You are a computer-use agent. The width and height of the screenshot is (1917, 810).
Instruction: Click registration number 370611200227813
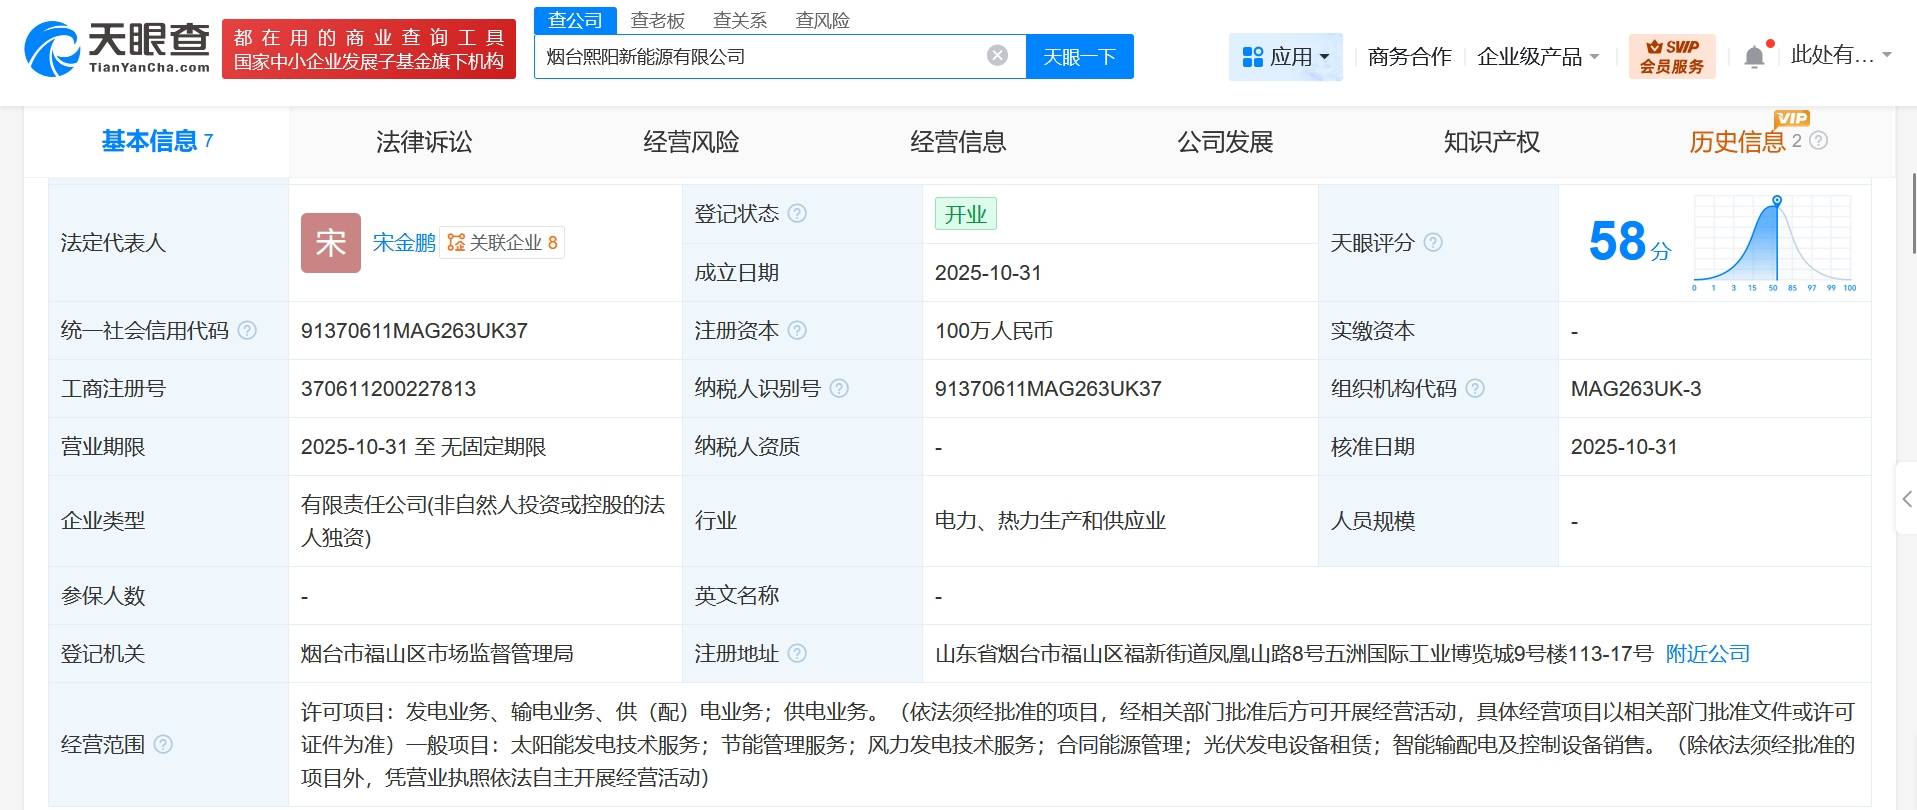pyautogui.click(x=388, y=388)
